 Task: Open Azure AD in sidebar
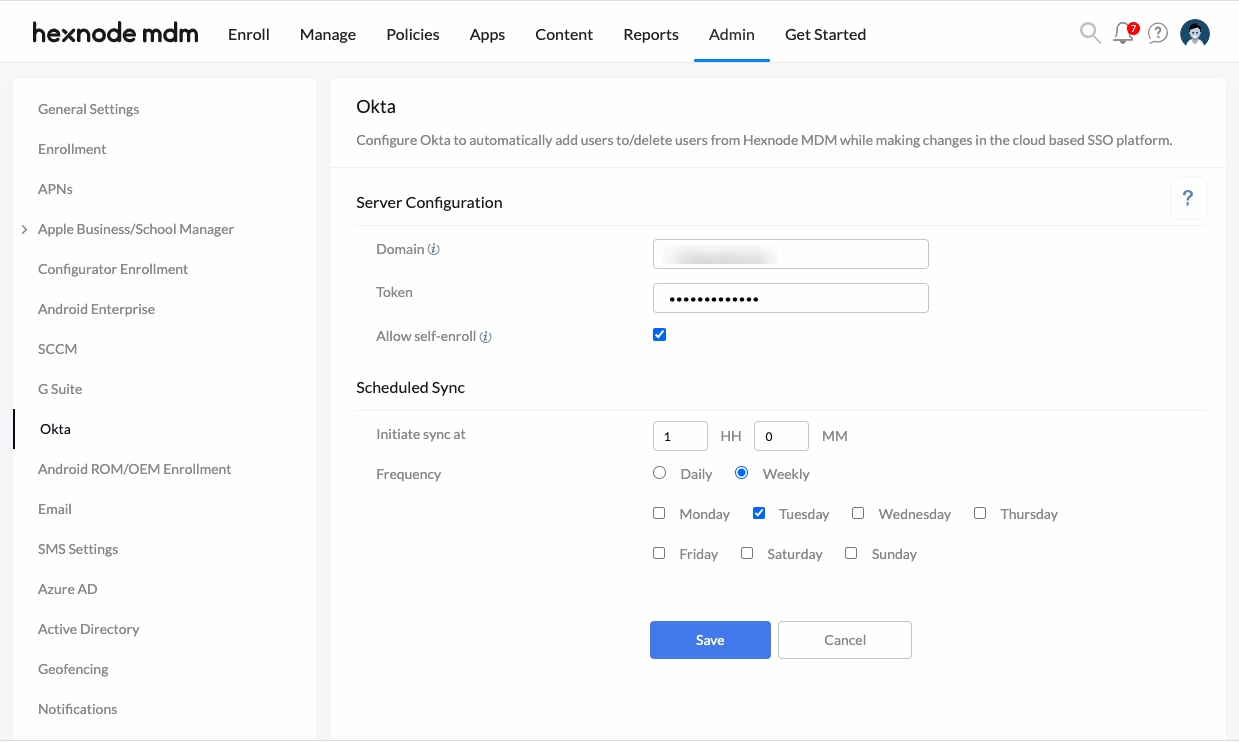pos(68,589)
